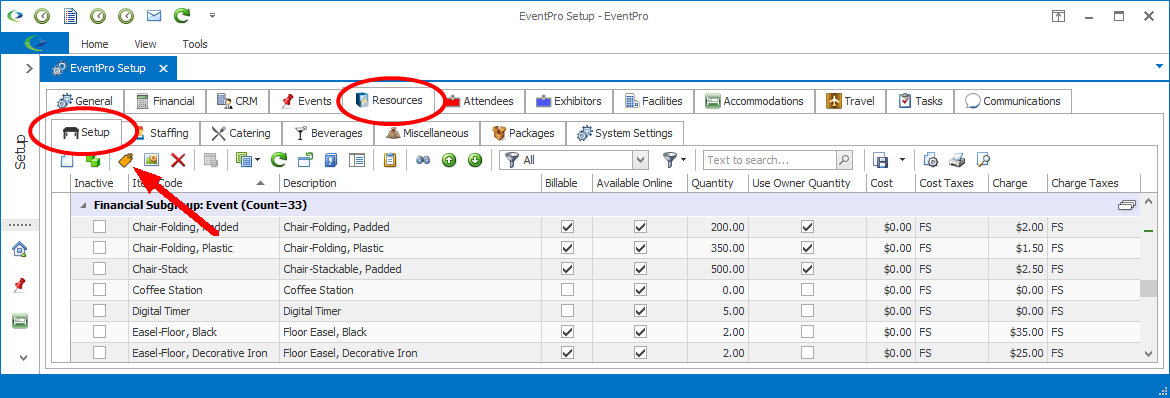Click the green refresh icon in title bar

point(181,15)
